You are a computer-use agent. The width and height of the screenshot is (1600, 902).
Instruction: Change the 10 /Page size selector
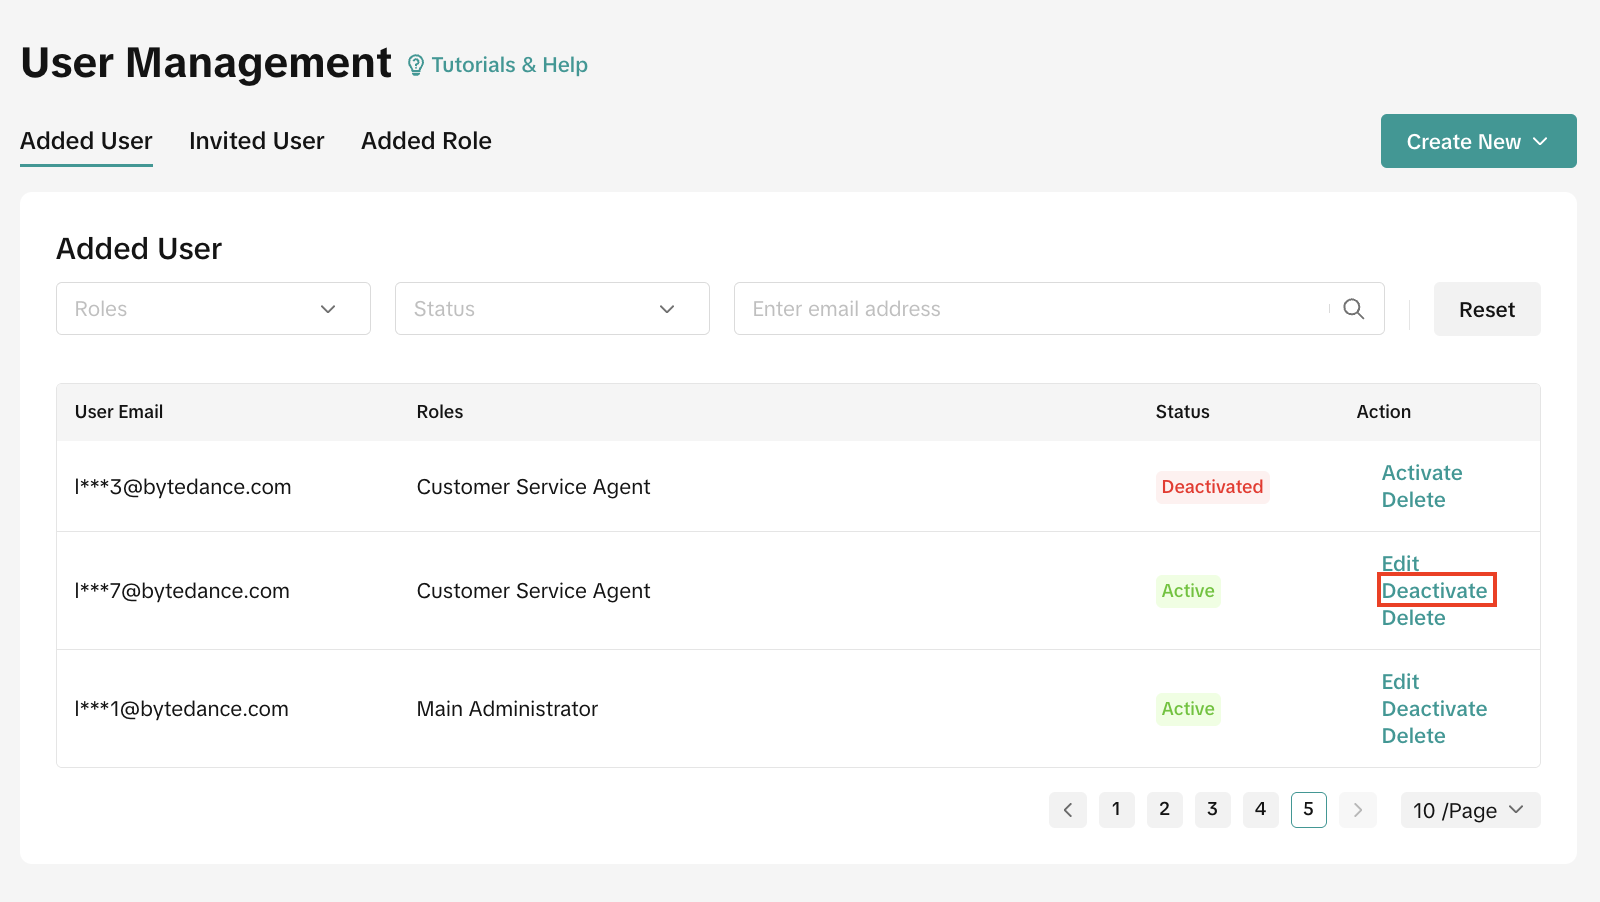pos(1469,810)
